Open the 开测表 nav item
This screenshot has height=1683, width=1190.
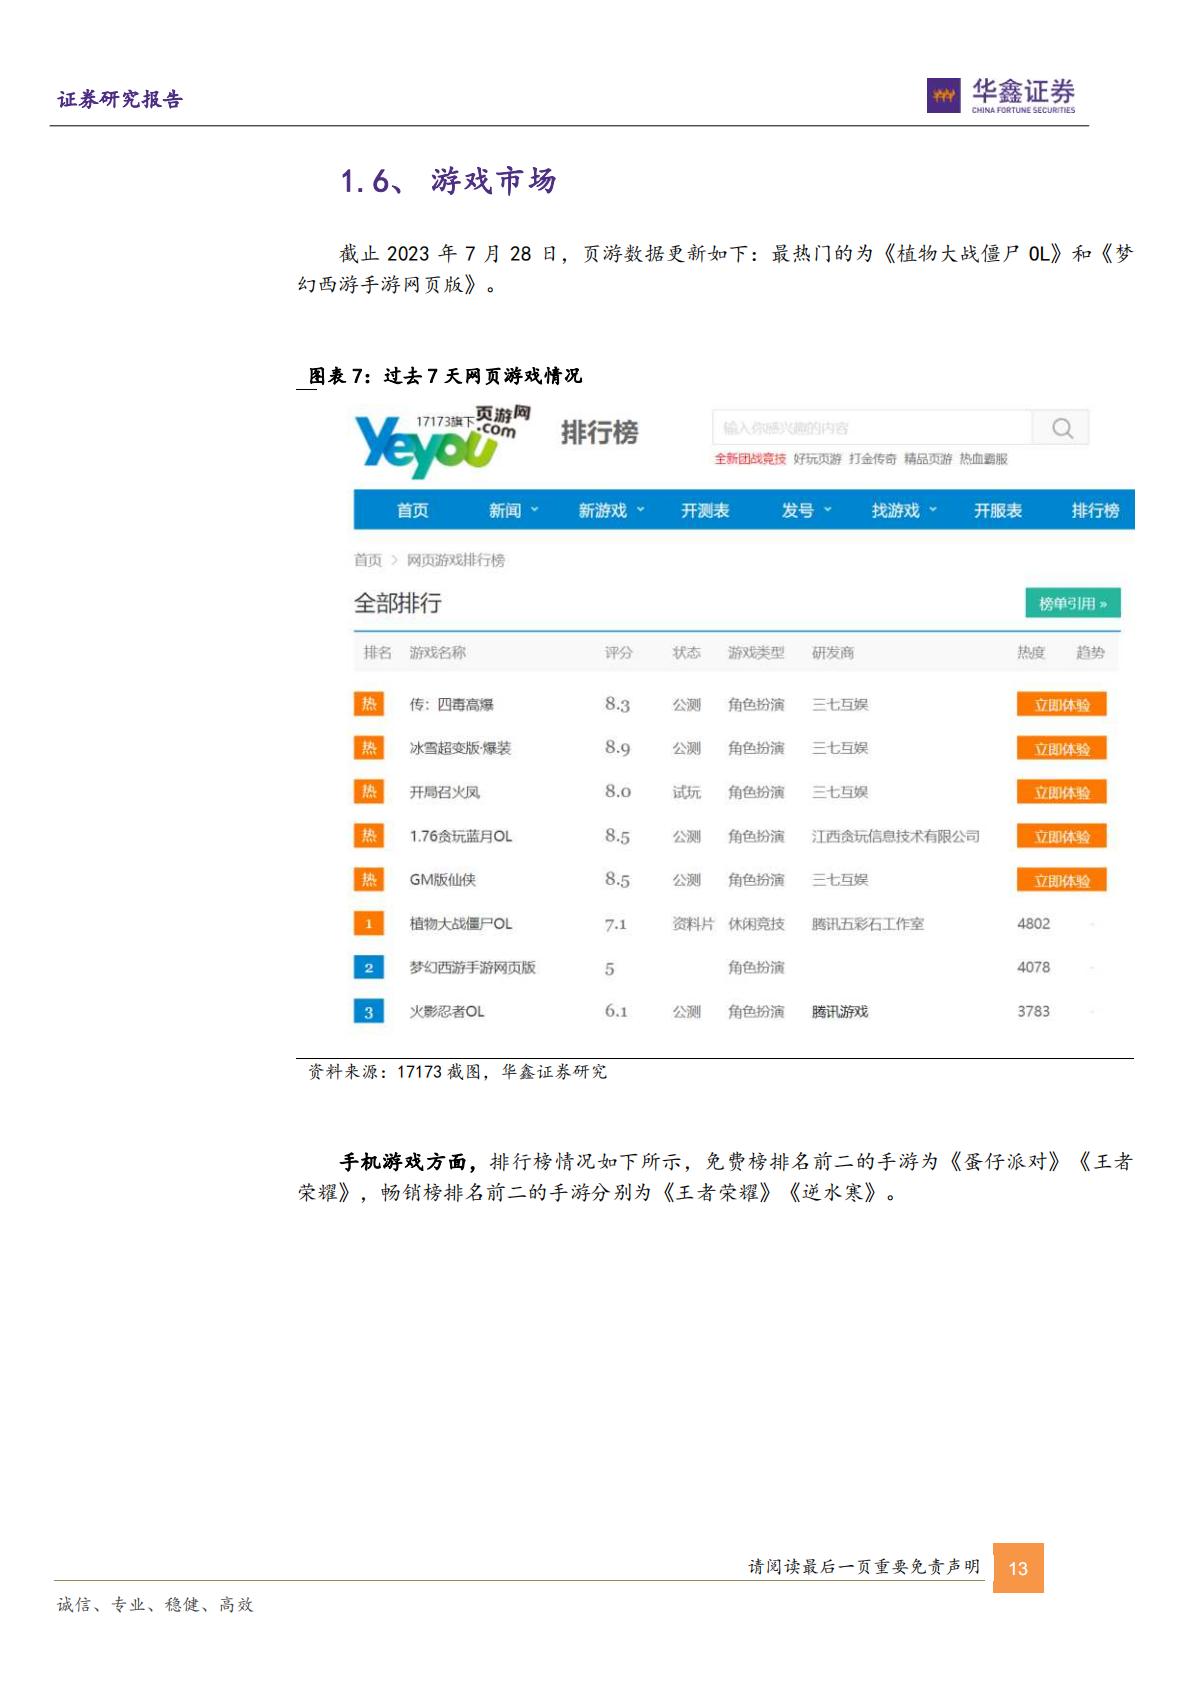coord(705,511)
